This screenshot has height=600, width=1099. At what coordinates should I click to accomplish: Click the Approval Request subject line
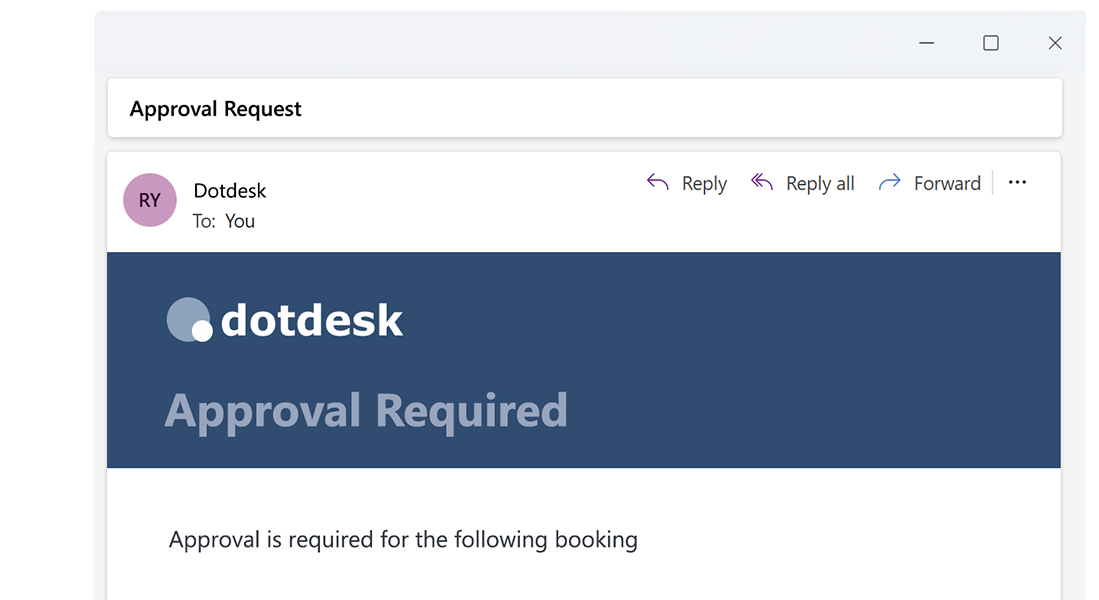click(x=216, y=109)
